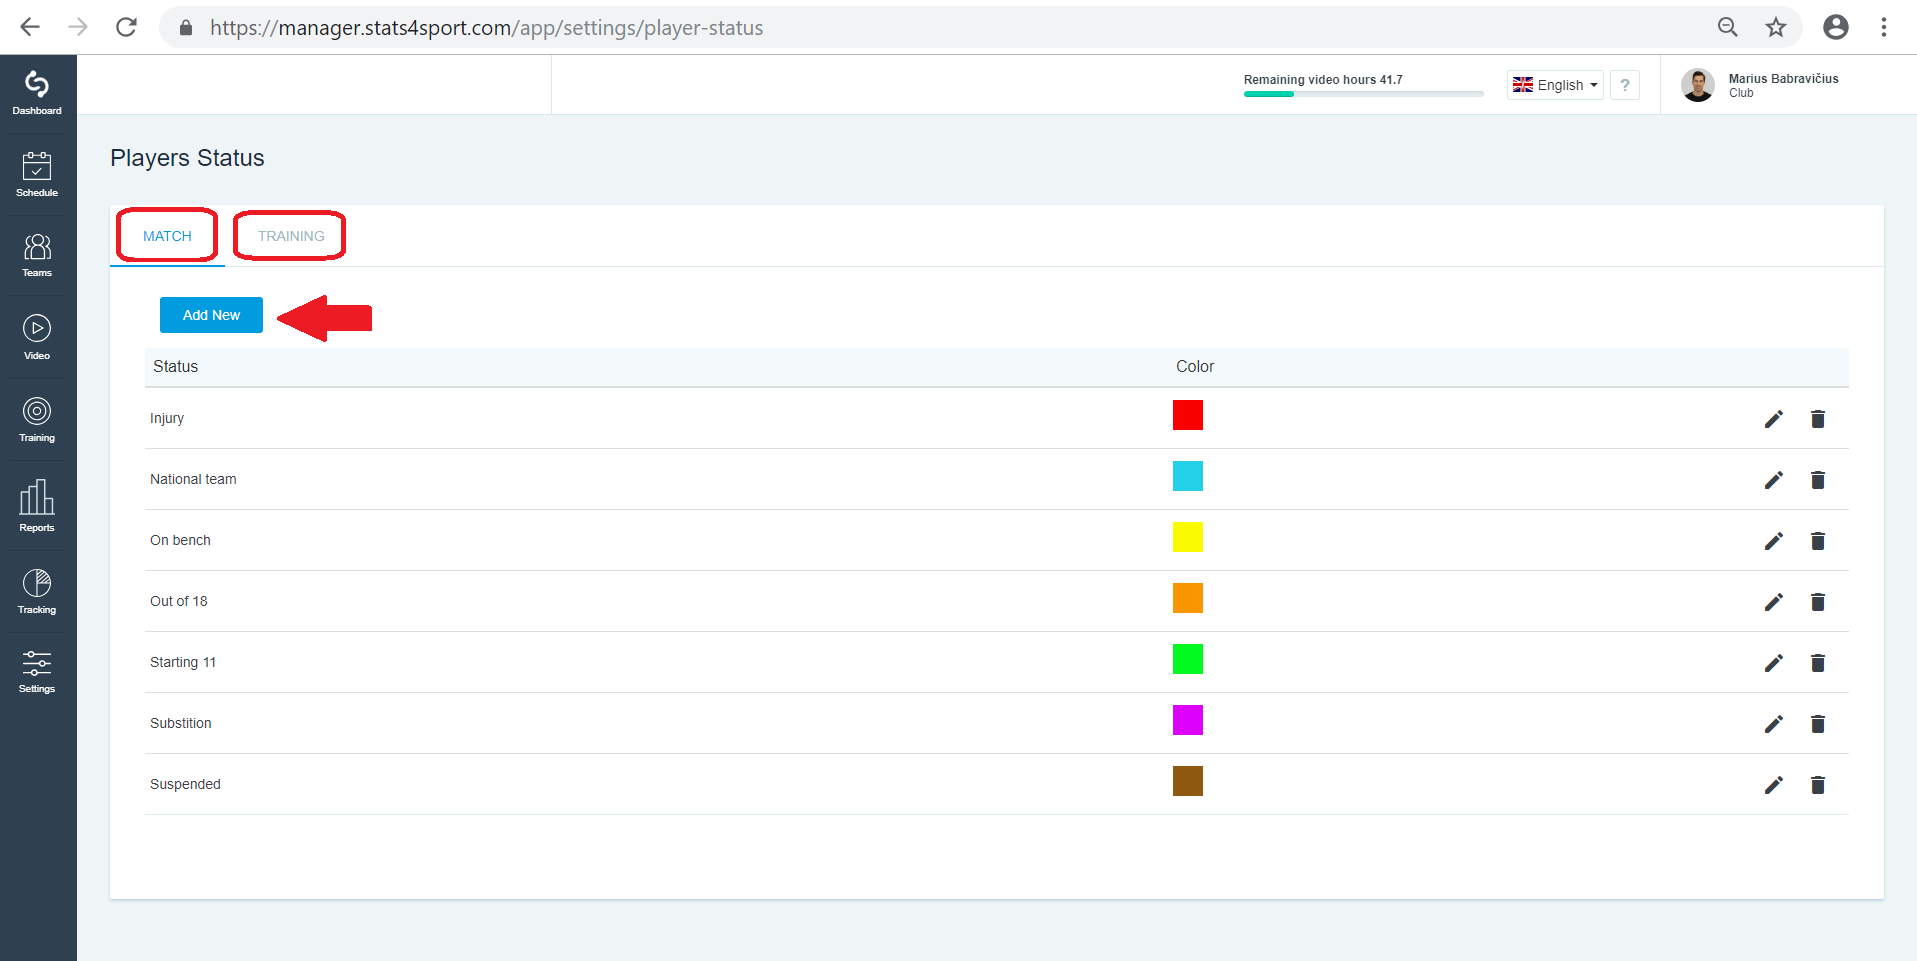This screenshot has width=1917, height=961.
Task: Open the Tracking sidebar icon
Action: click(37, 591)
